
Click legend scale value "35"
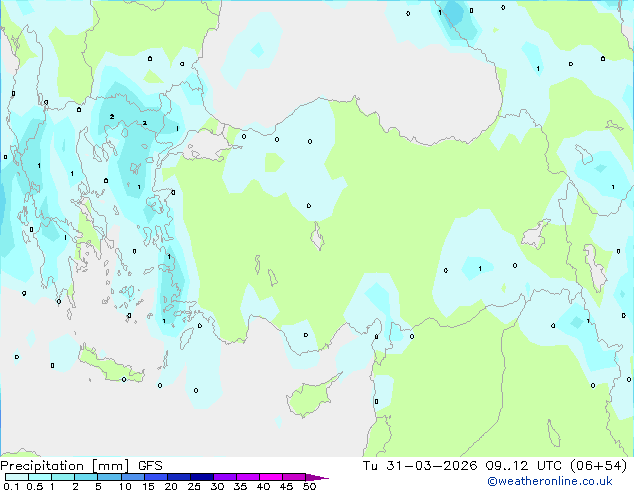coord(240,486)
